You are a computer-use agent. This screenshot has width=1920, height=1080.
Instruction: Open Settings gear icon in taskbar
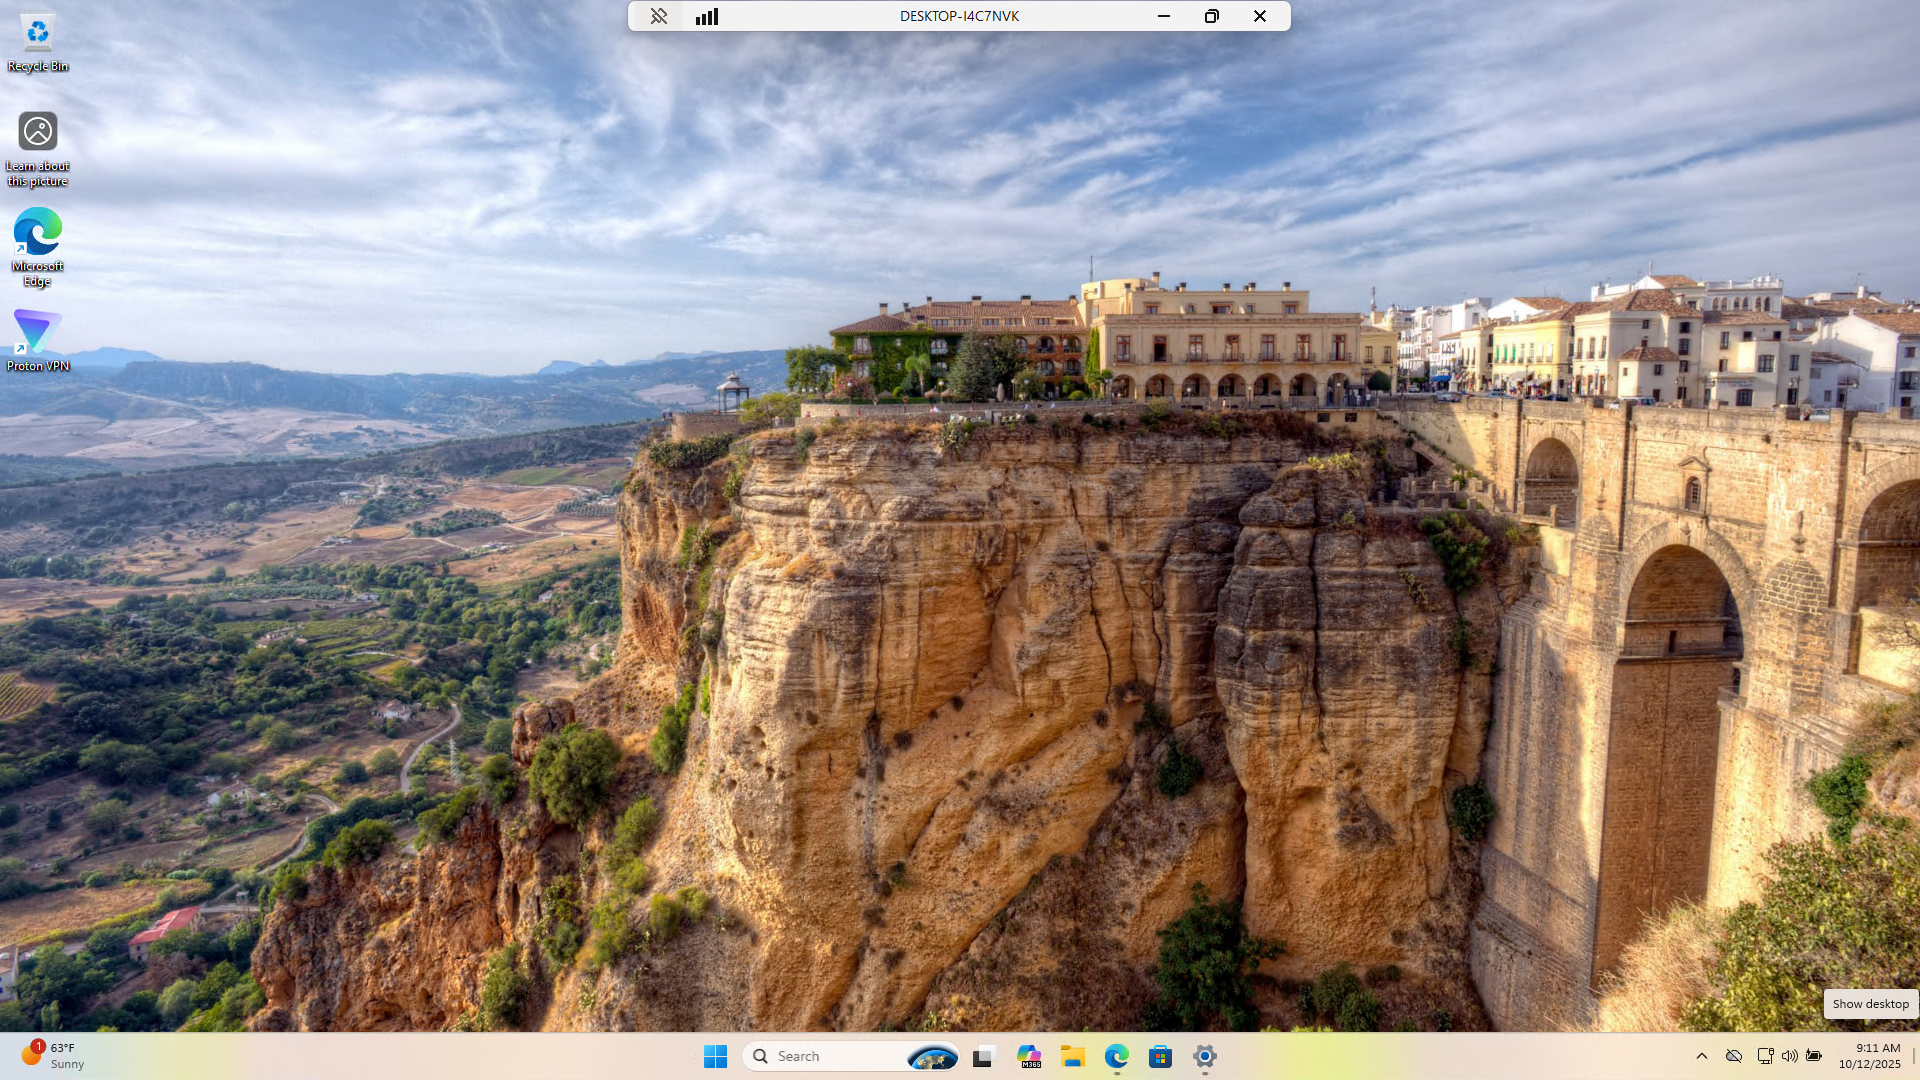point(1205,1056)
